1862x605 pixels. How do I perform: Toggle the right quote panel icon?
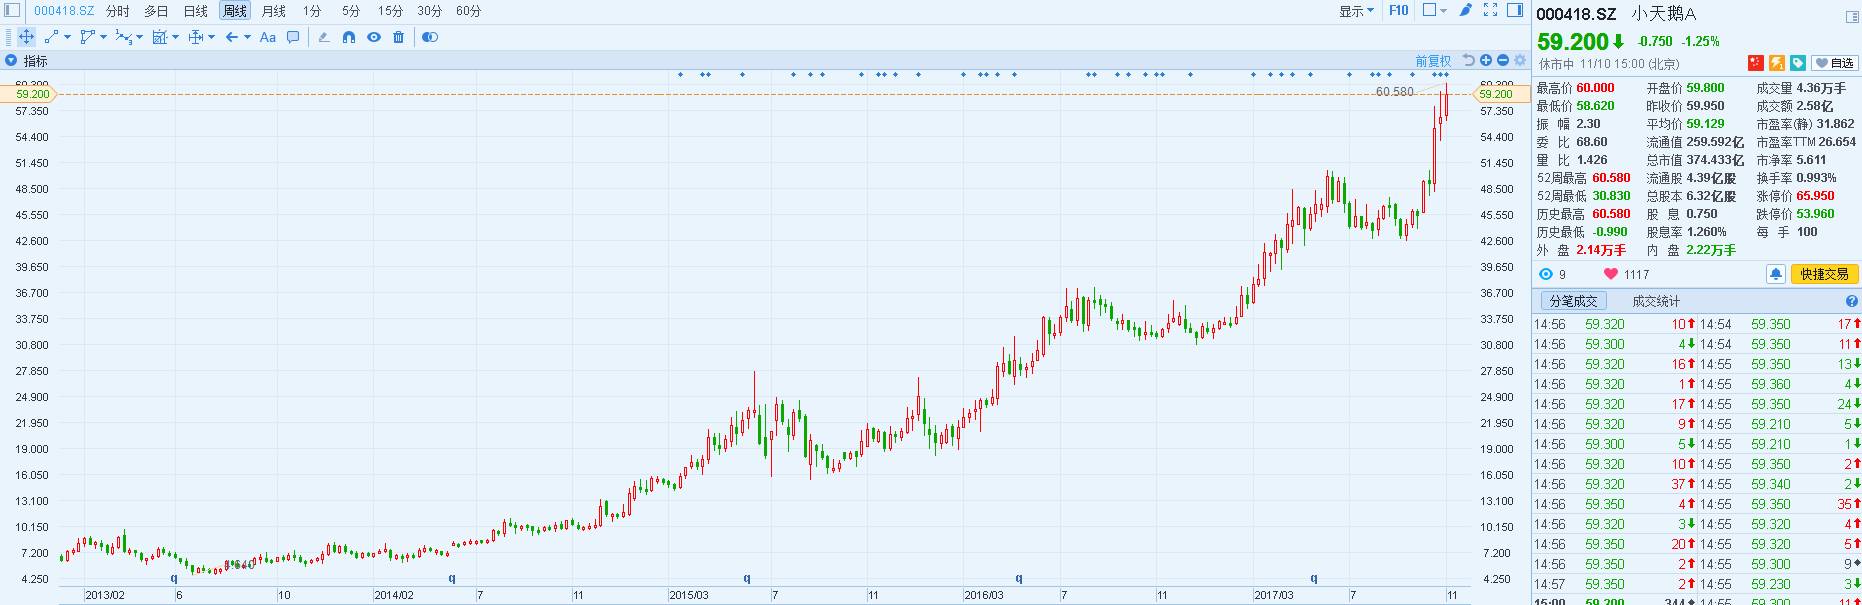[1515, 10]
